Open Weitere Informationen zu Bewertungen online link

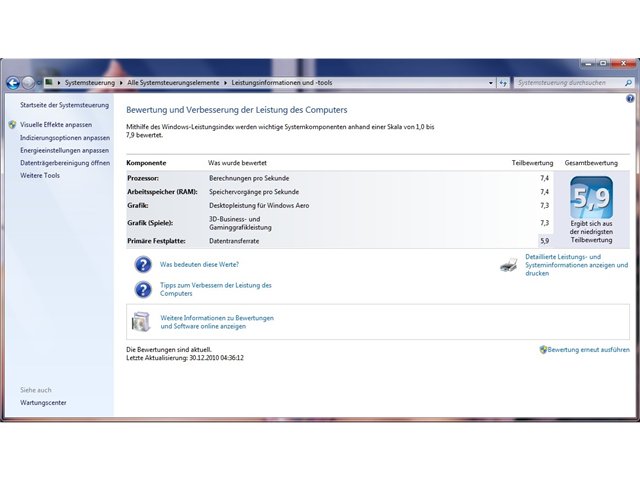coord(217,322)
